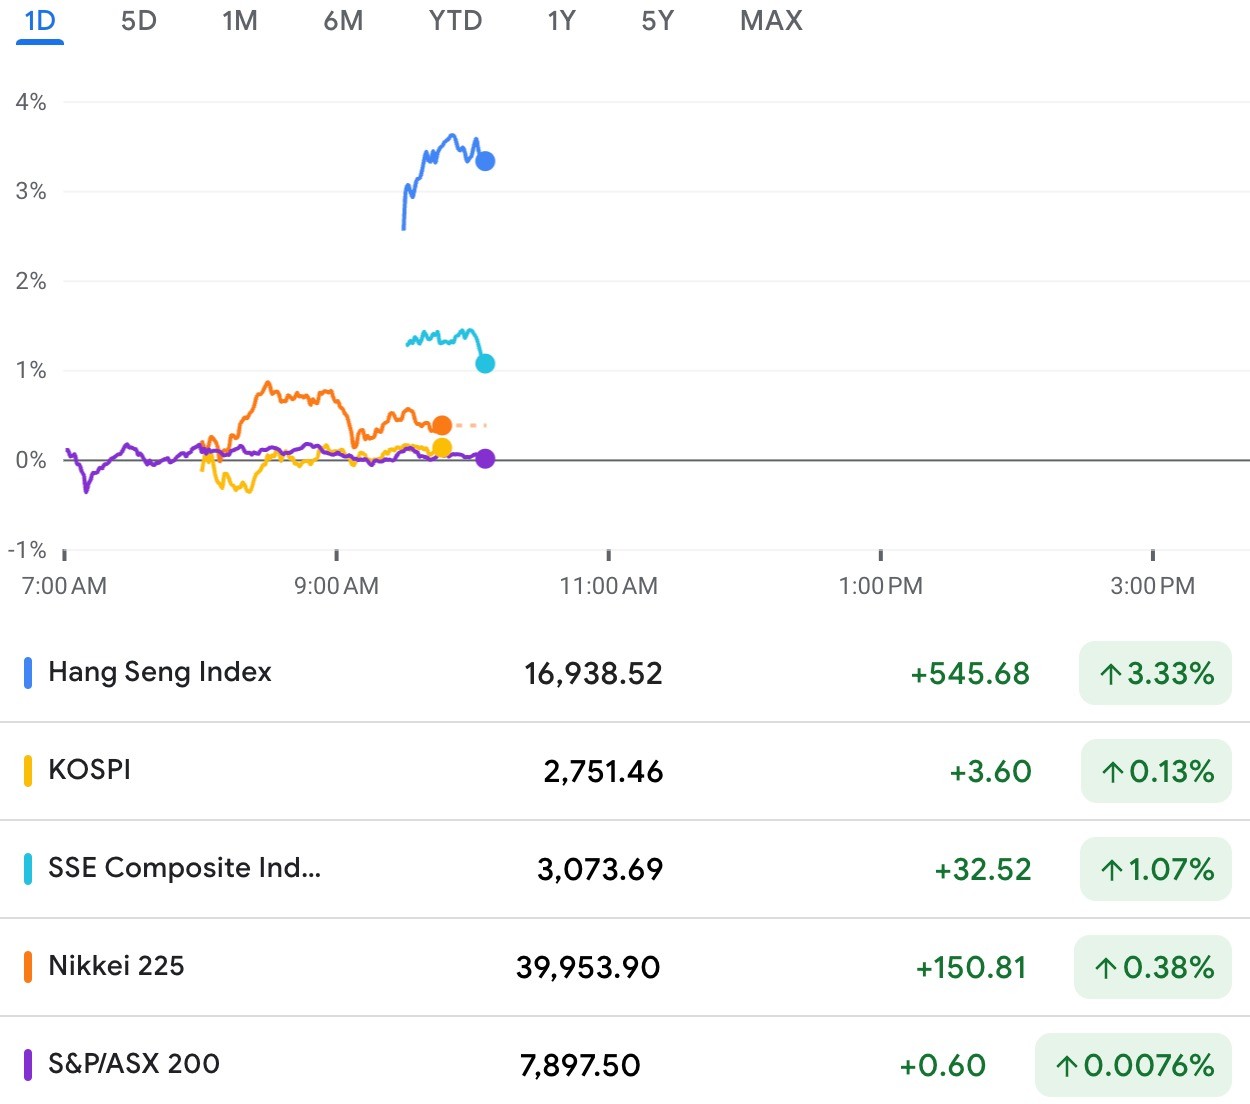Image resolution: width=1250 pixels, height=1104 pixels.
Task: Click the teal SSE Composite endpoint dot
Action: (x=485, y=364)
